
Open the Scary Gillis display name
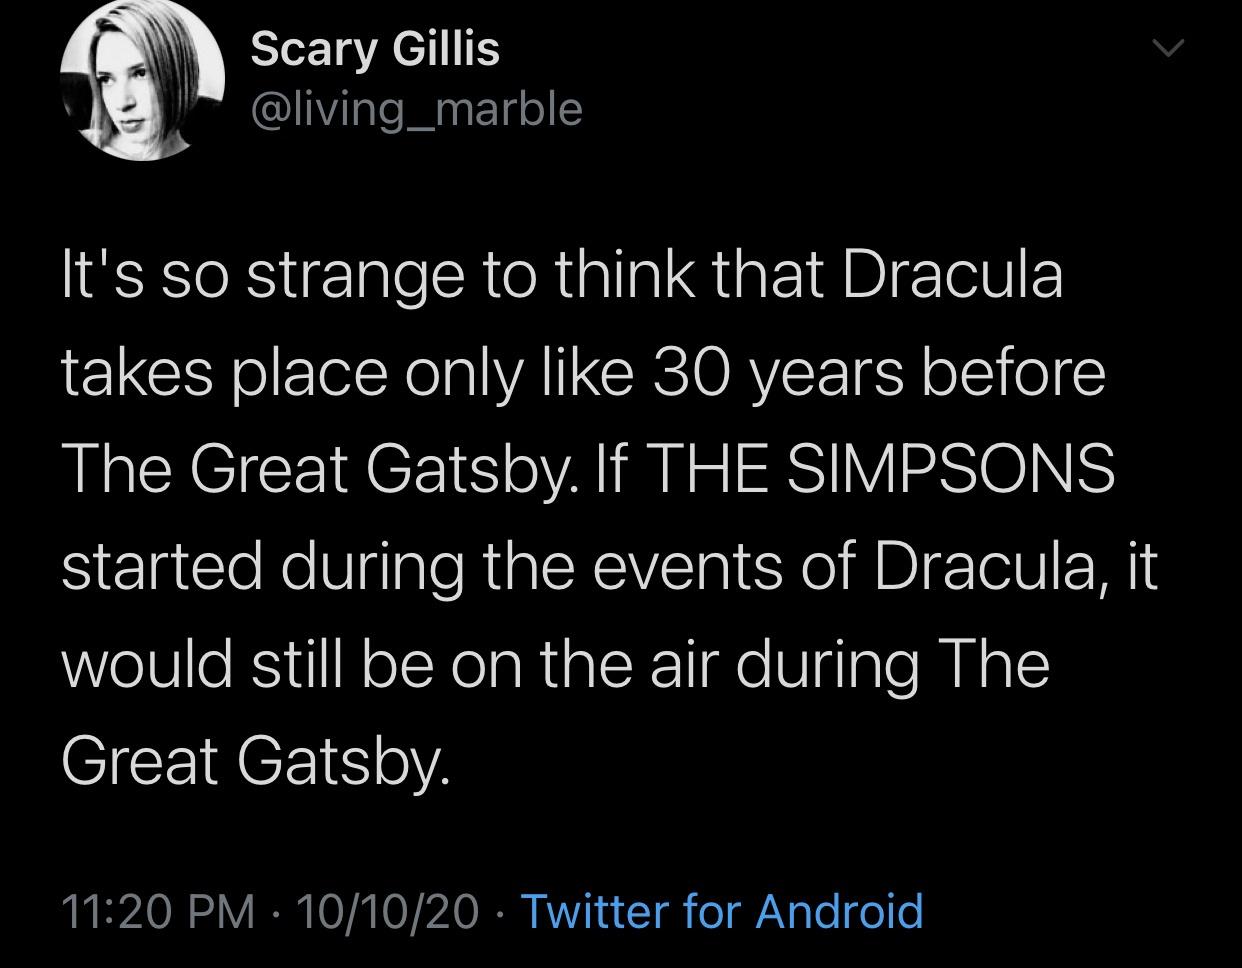pos(375,50)
